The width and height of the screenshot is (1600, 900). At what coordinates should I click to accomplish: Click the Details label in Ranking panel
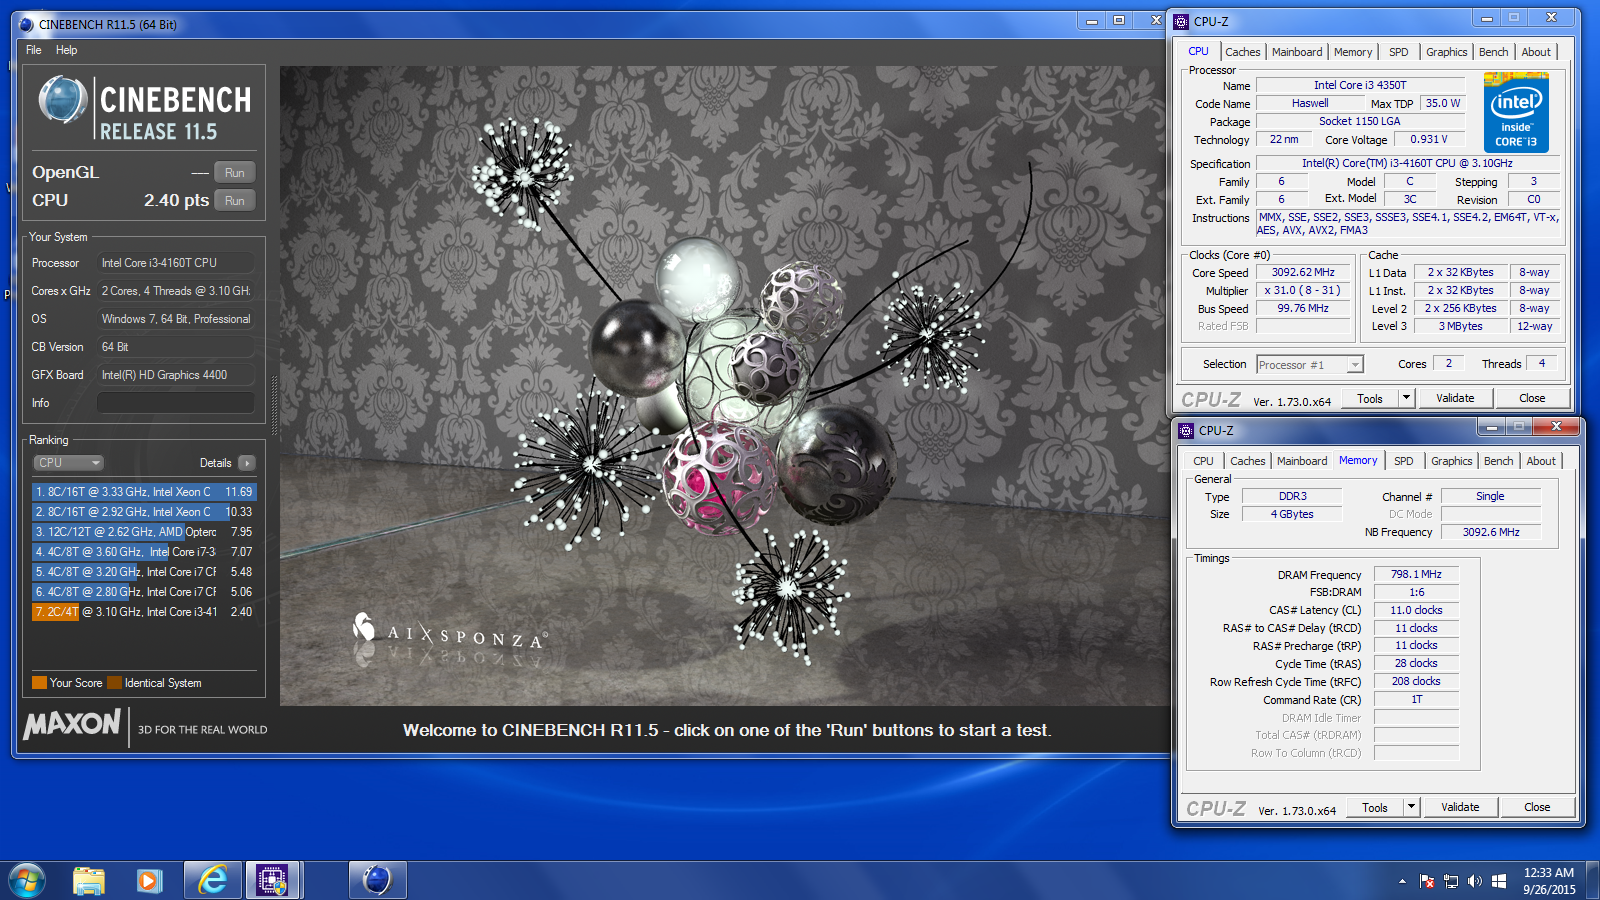pos(215,463)
